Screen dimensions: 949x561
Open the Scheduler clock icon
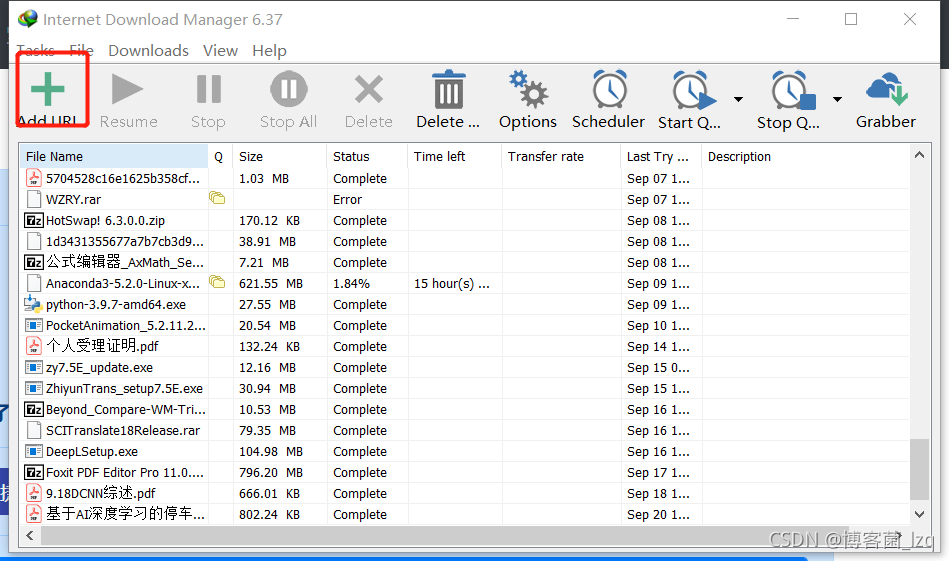pyautogui.click(x=609, y=90)
